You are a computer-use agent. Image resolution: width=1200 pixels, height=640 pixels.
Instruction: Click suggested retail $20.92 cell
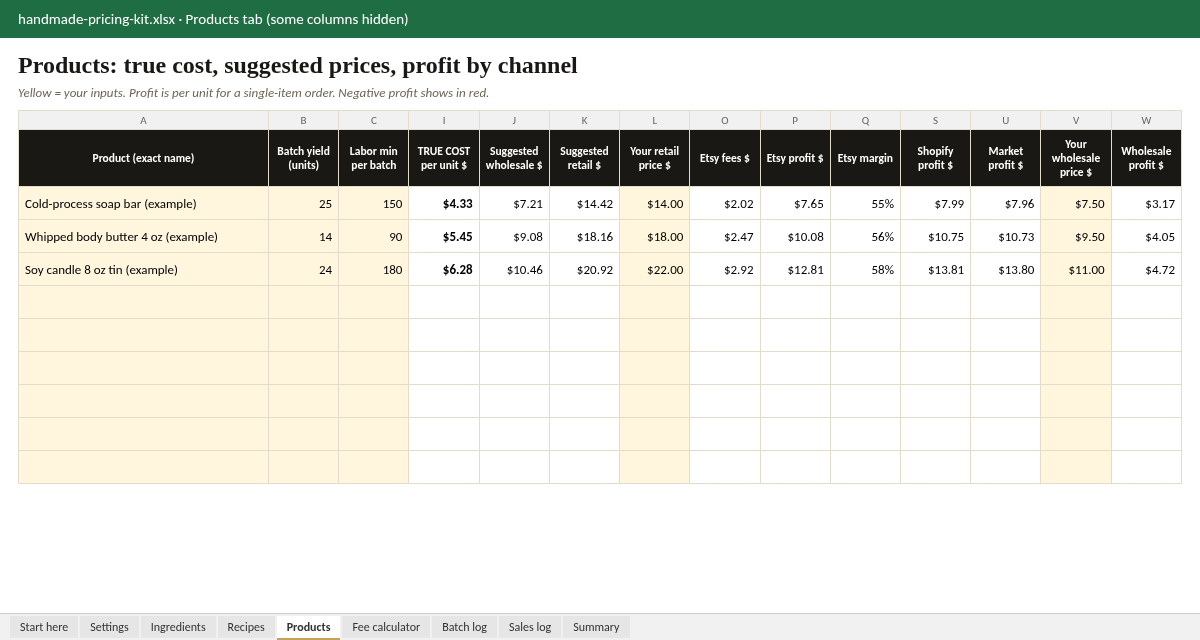[x=585, y=269]
